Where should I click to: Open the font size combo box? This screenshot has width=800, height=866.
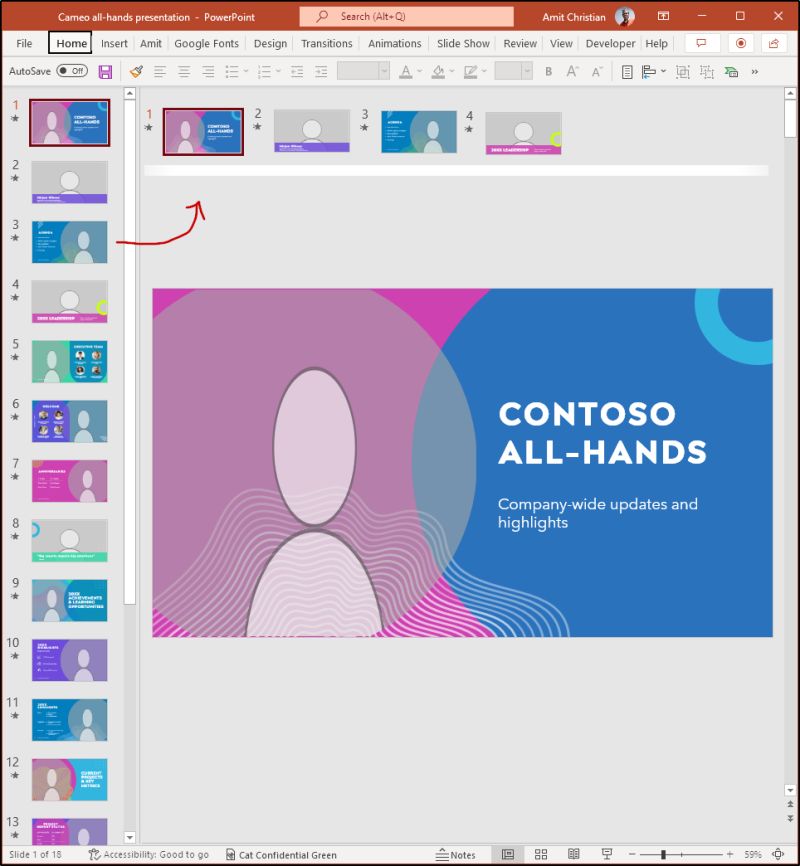click(513, 71)
